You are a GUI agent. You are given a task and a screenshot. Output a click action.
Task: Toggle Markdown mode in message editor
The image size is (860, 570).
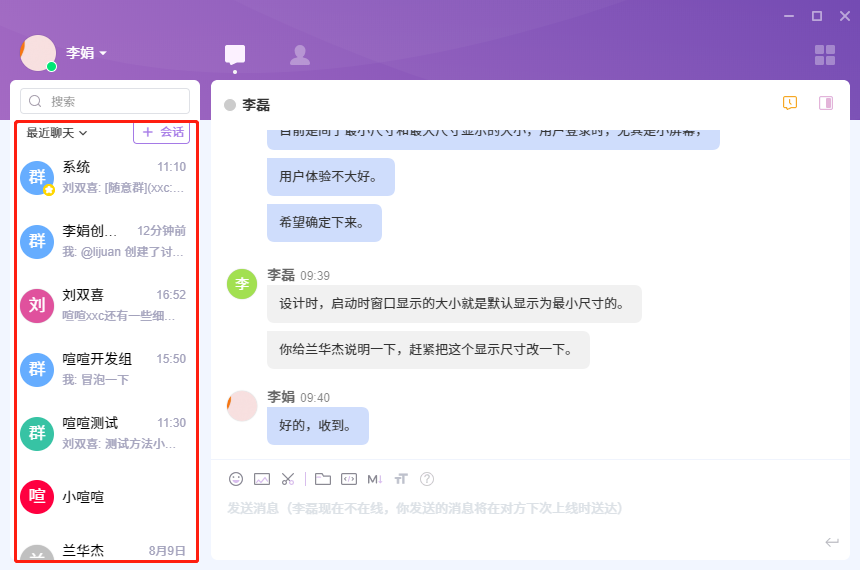coord(375,479)
